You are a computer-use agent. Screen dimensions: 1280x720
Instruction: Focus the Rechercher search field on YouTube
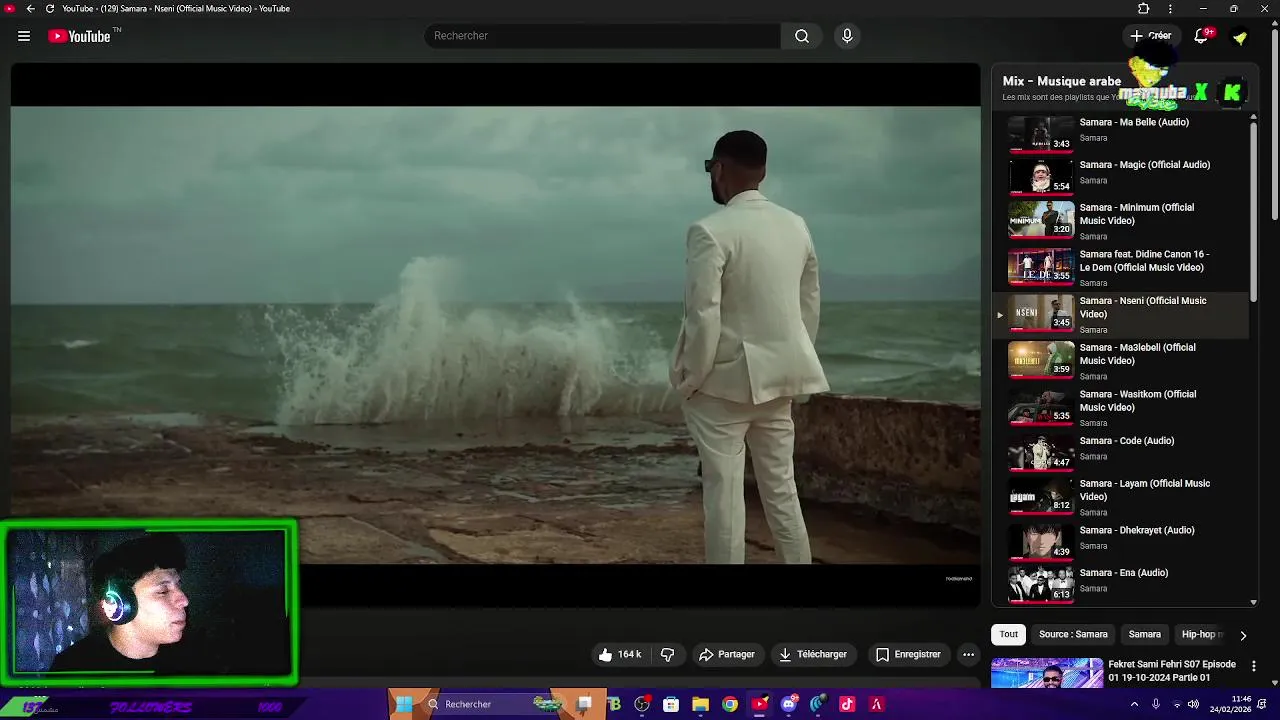coord(603,36)
